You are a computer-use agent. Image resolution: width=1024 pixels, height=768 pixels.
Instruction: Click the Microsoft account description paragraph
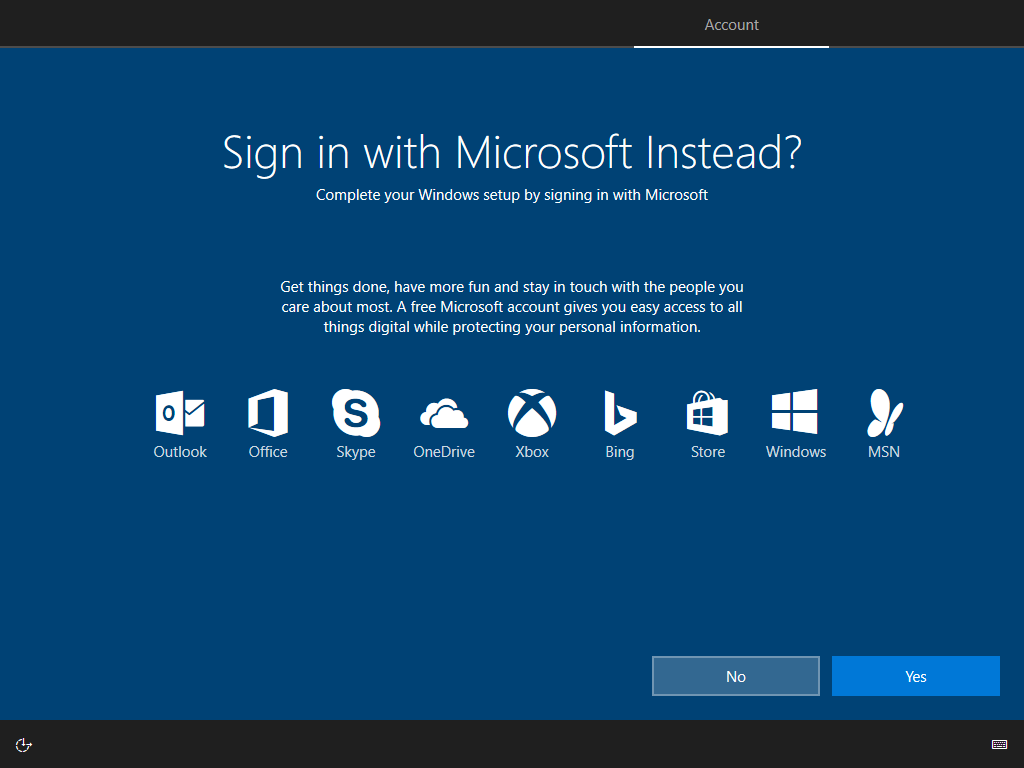click(x=511, y=306)
